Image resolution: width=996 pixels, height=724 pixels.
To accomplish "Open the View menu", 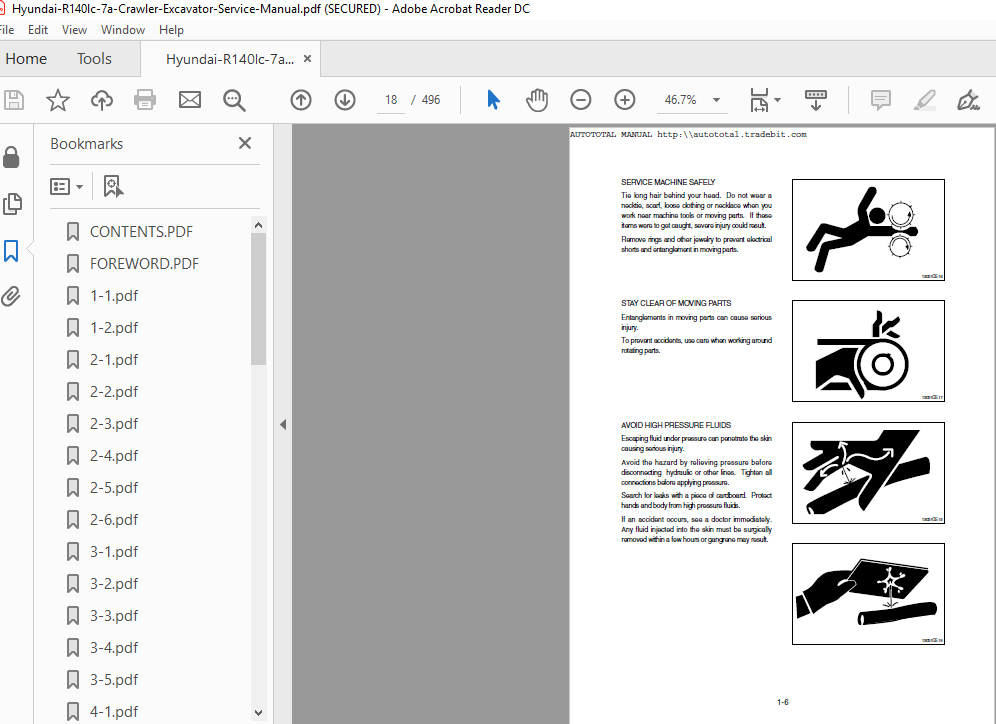I will (74, 30).
